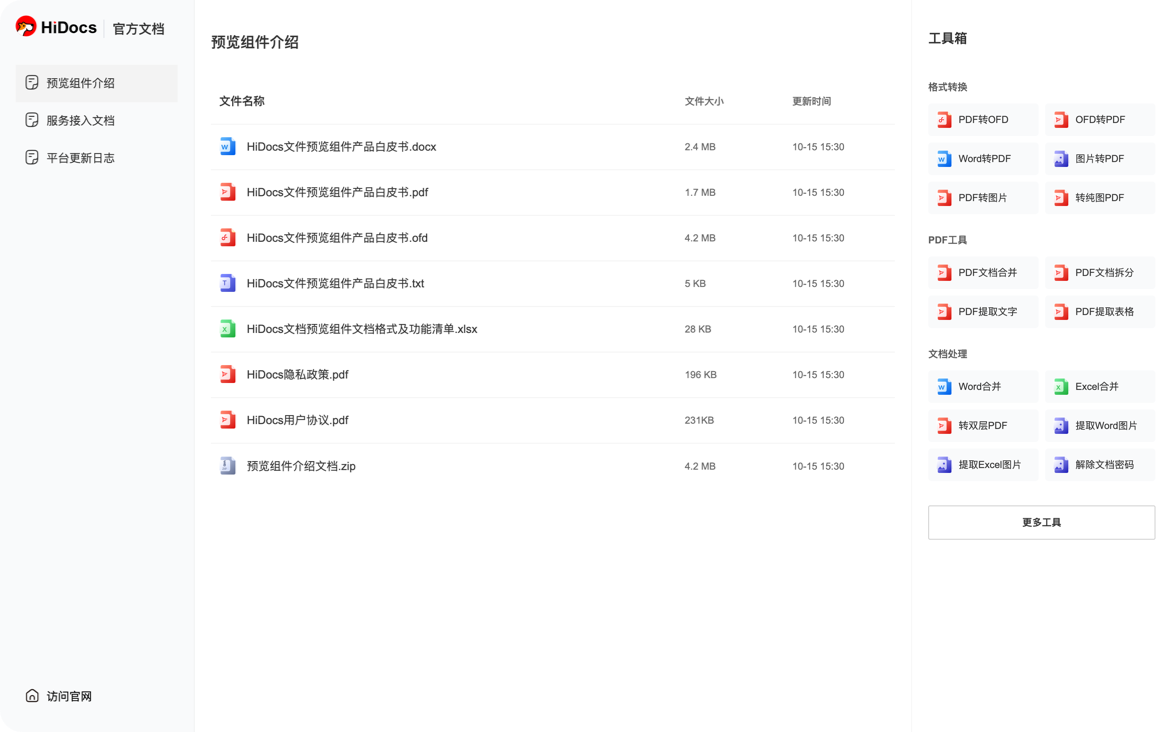
Task: Click the OFD icon of the .ofd file
Action: point(228,238)
